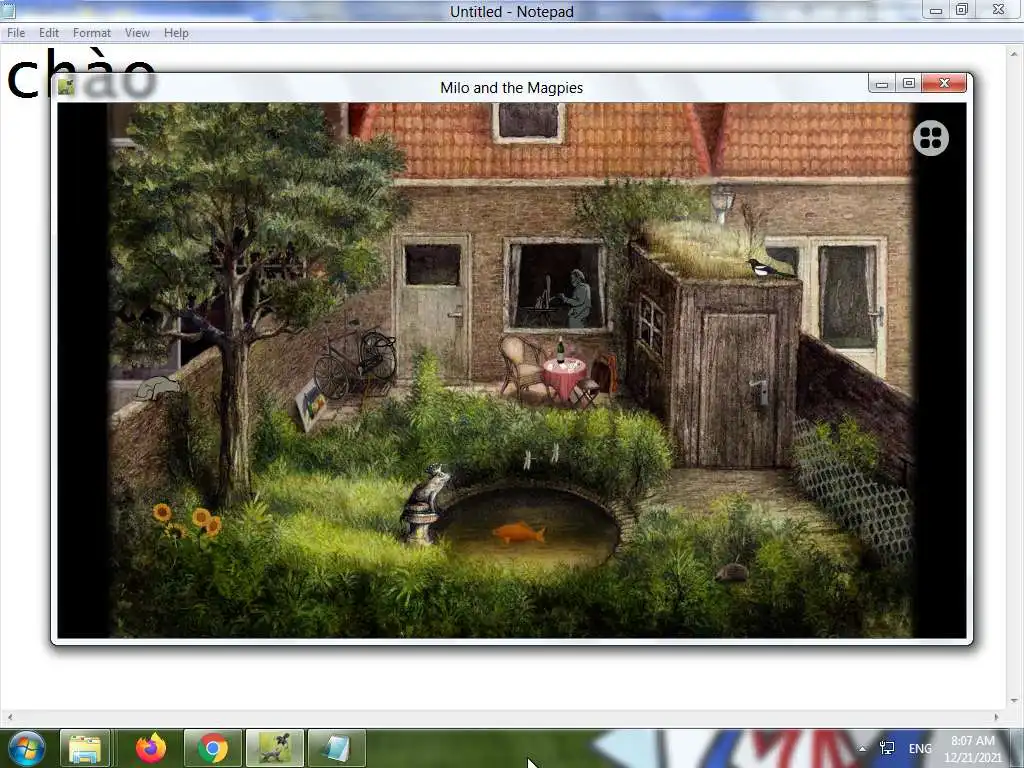This screenshot has width=1024, height=768.
Task: Click the bicycle leaning on the wall
Action: pyautogui.click(x=355, y=362)
